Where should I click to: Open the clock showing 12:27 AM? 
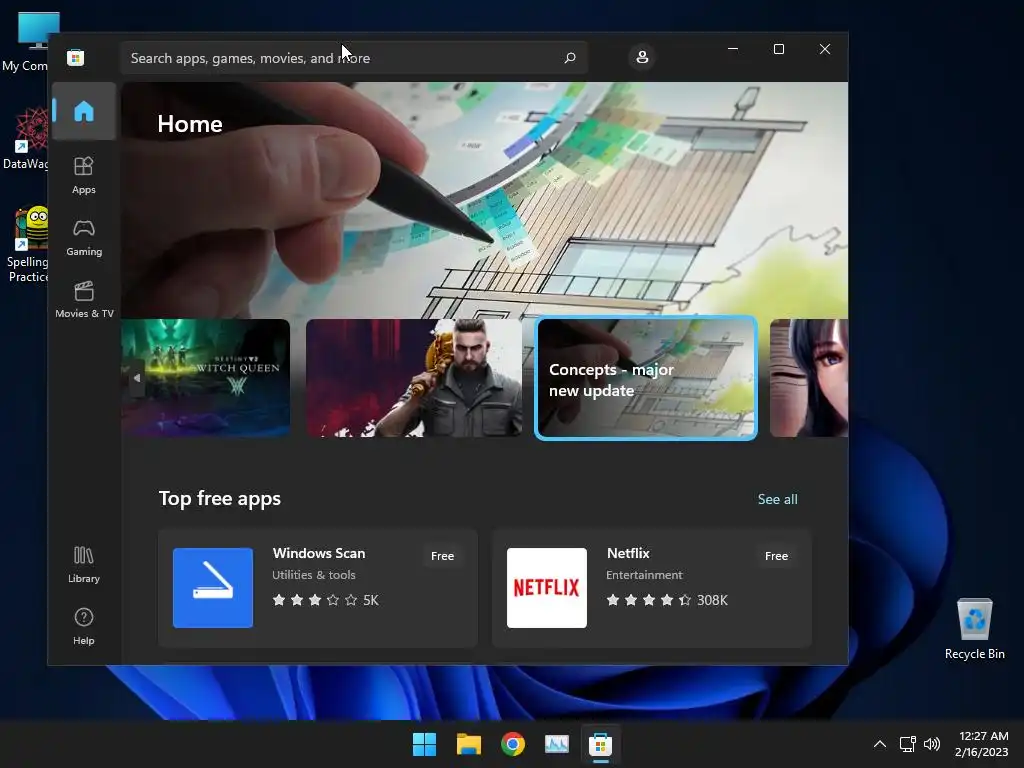point(982,744)
